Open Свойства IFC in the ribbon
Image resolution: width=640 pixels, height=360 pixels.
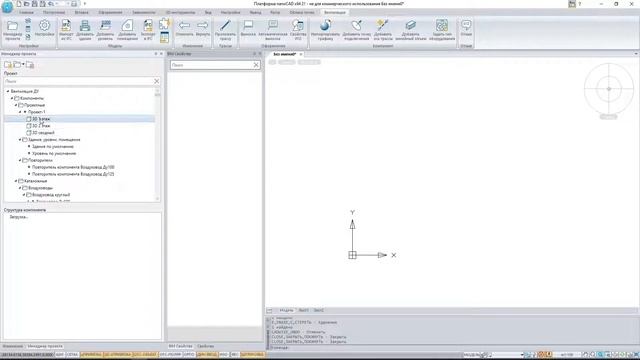pyautogui.click(x=298, y=29)
